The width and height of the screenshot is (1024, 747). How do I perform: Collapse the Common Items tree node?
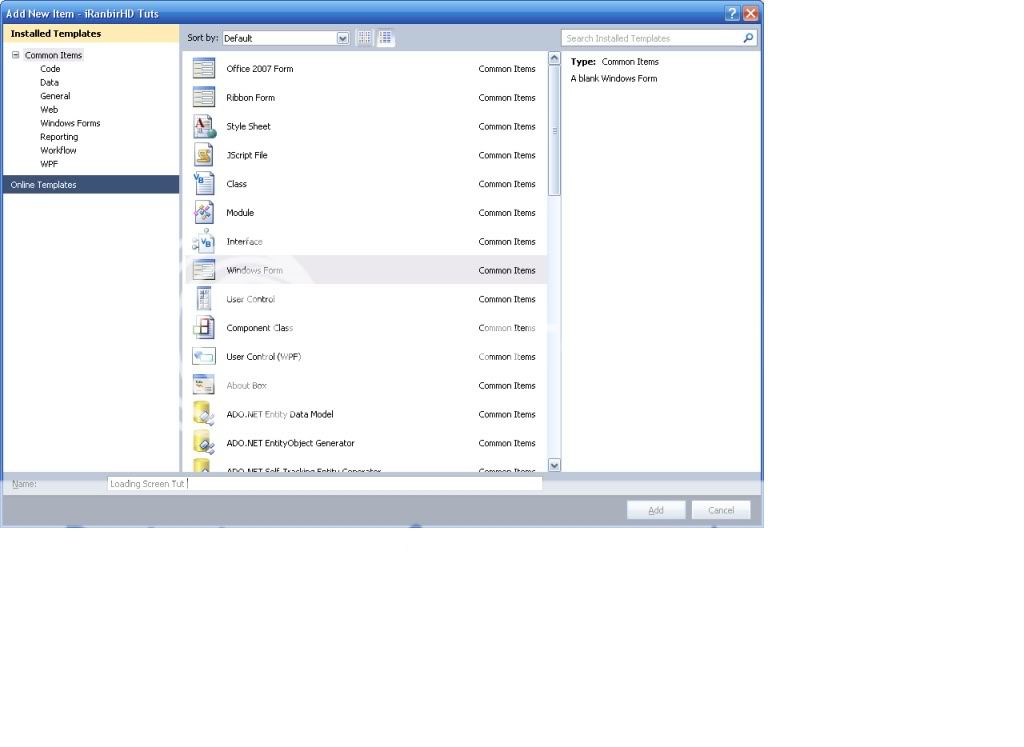[16, 55]
